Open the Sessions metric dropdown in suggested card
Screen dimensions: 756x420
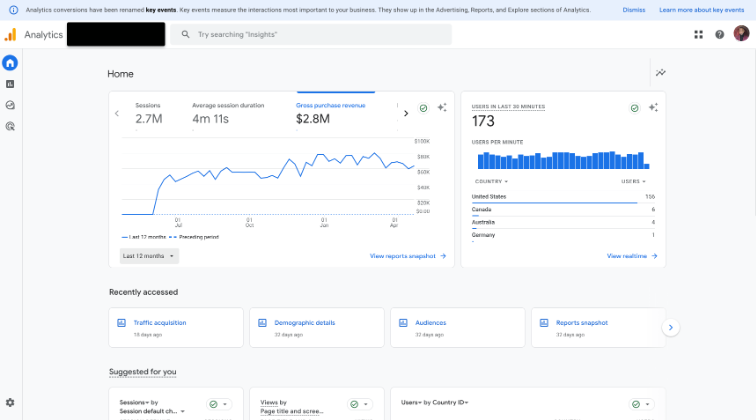[x=134, y=402]
